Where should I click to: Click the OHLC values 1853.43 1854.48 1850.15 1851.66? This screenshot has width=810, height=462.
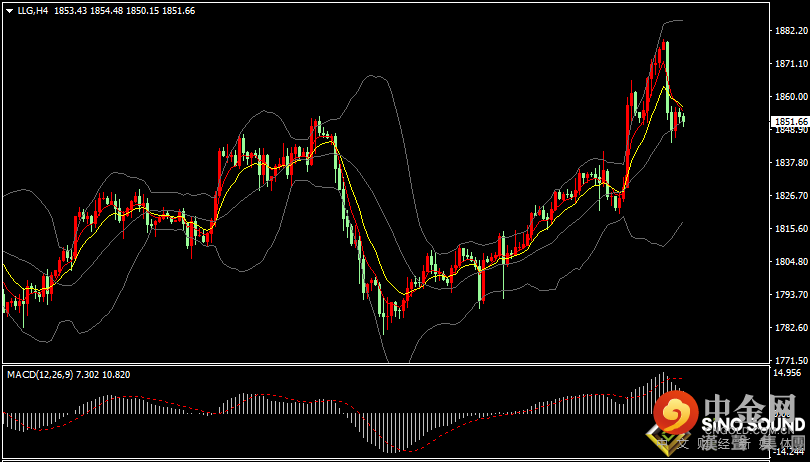pyautogui.click(x=124, y=11)
